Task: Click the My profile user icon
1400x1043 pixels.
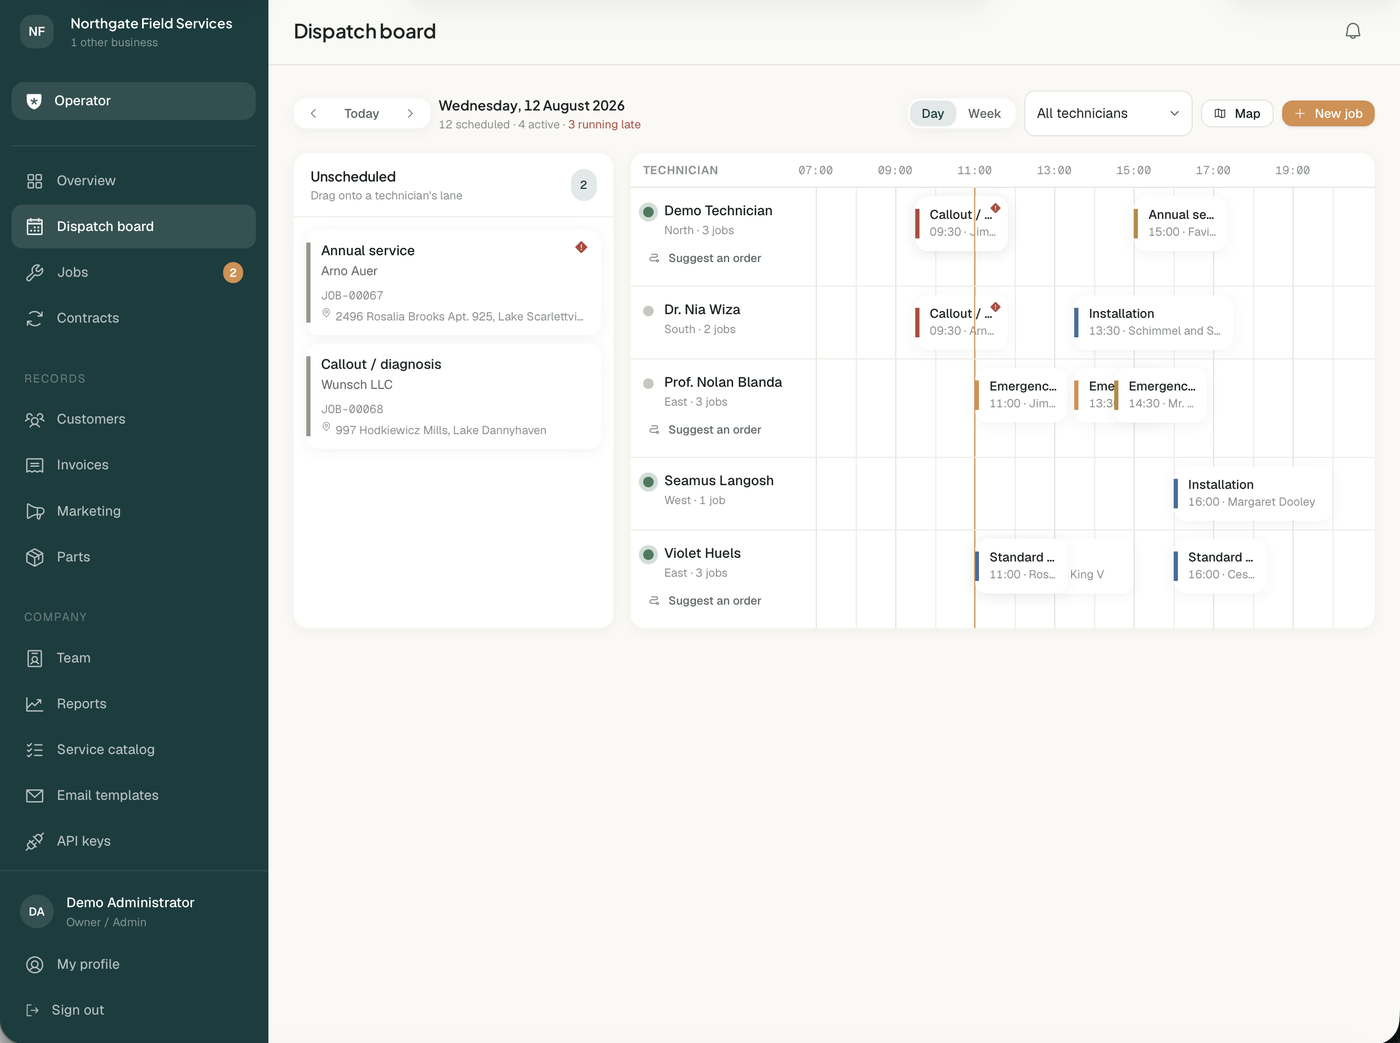Action: (35, 965)
